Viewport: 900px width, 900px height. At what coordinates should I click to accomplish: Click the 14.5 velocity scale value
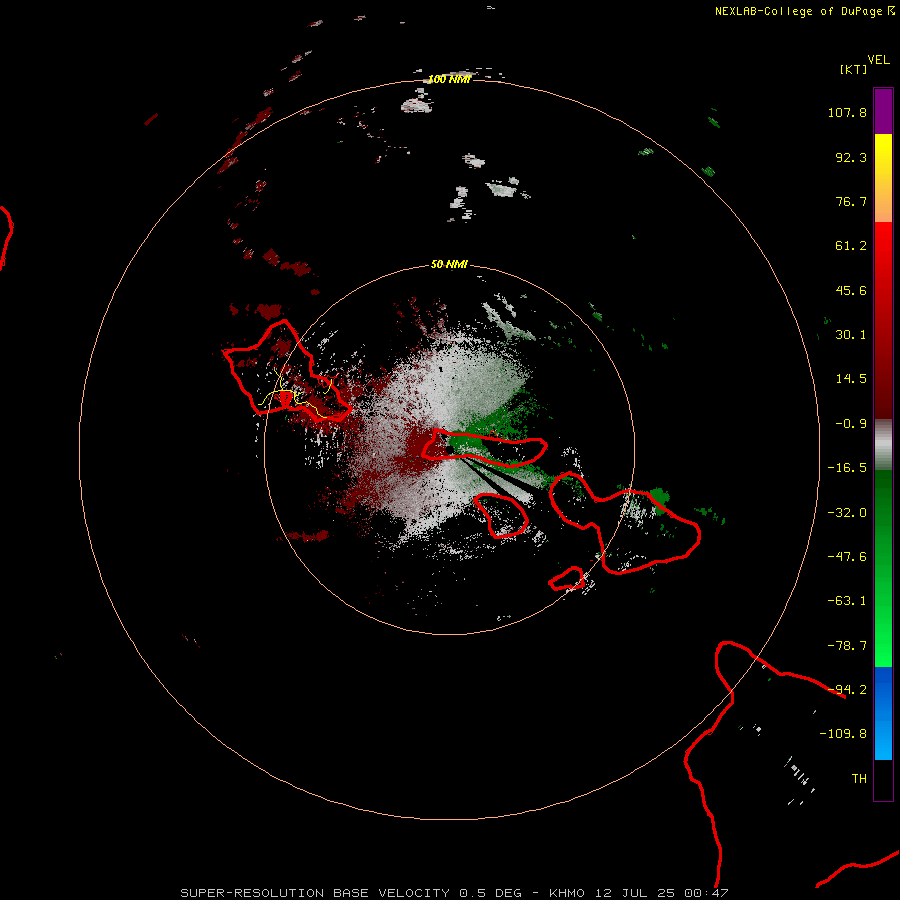[x=851, y=379]
